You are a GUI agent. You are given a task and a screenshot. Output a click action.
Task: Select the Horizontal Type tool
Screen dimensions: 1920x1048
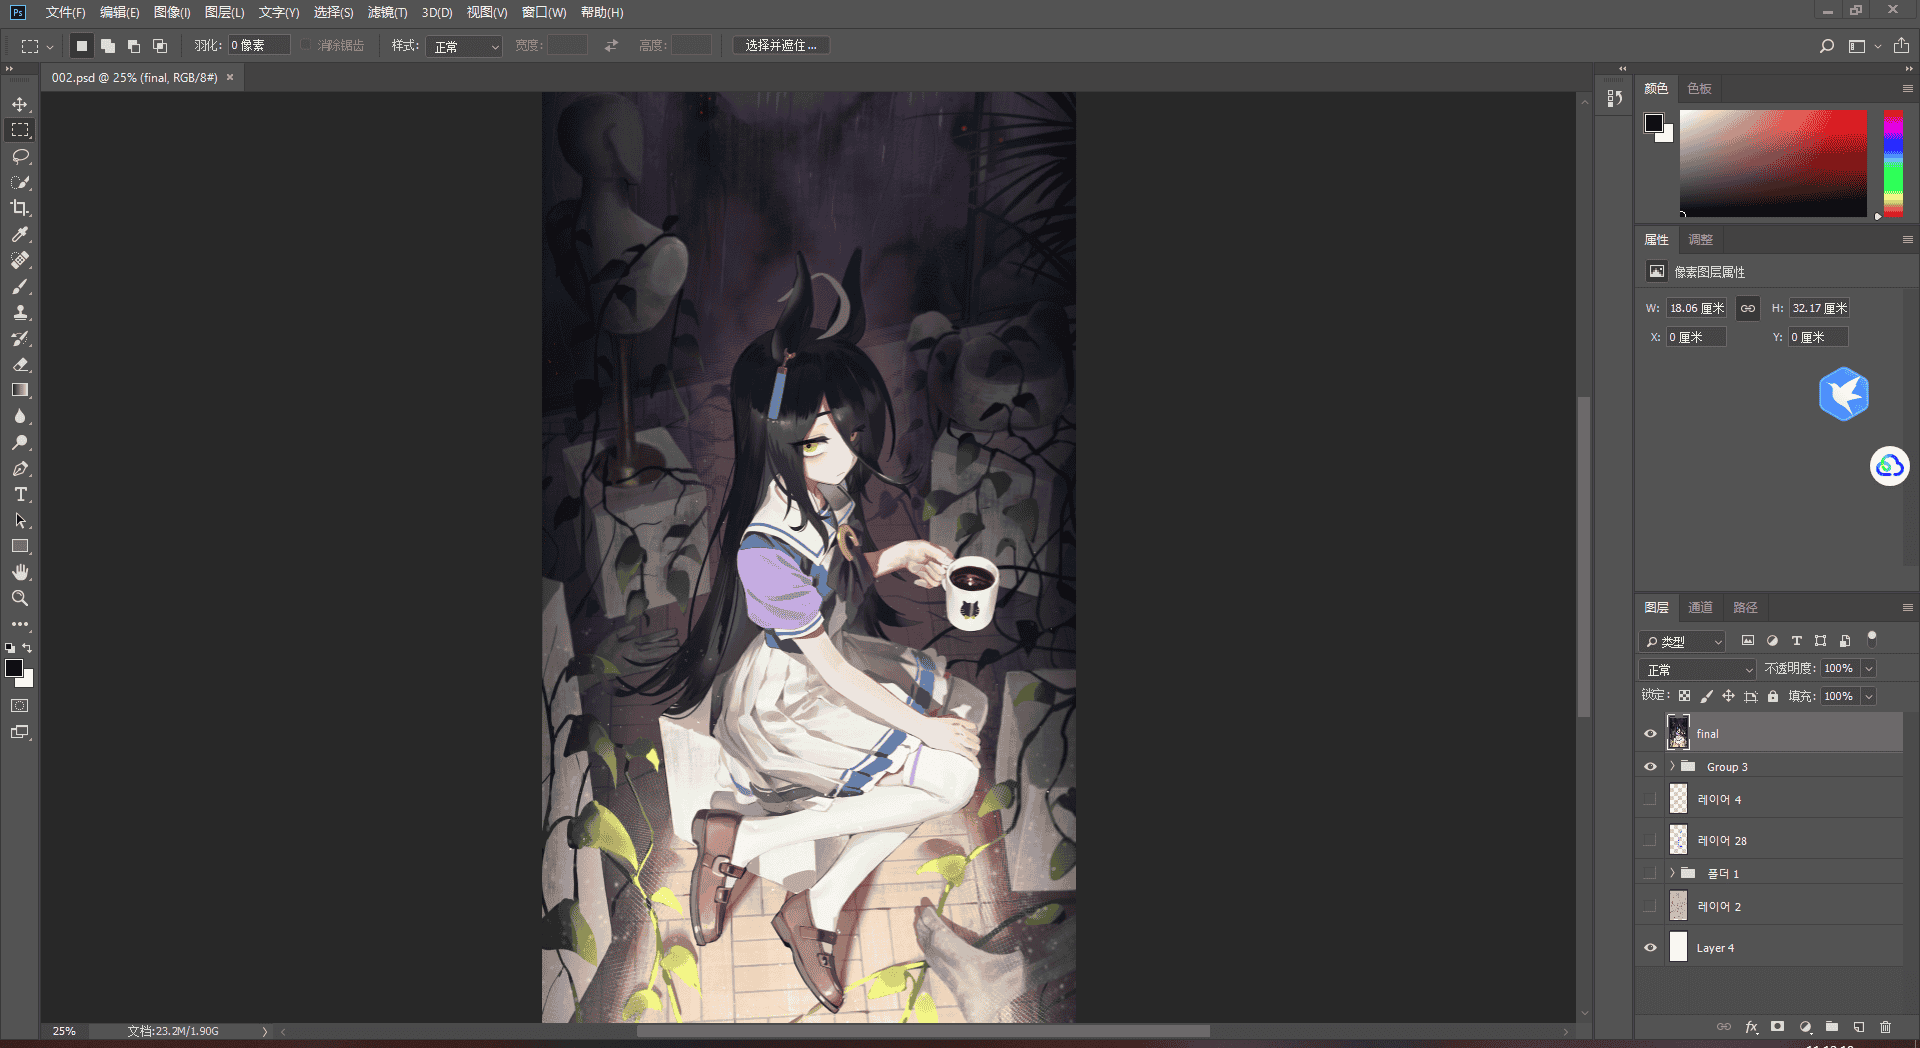click(x=20, y=494)
